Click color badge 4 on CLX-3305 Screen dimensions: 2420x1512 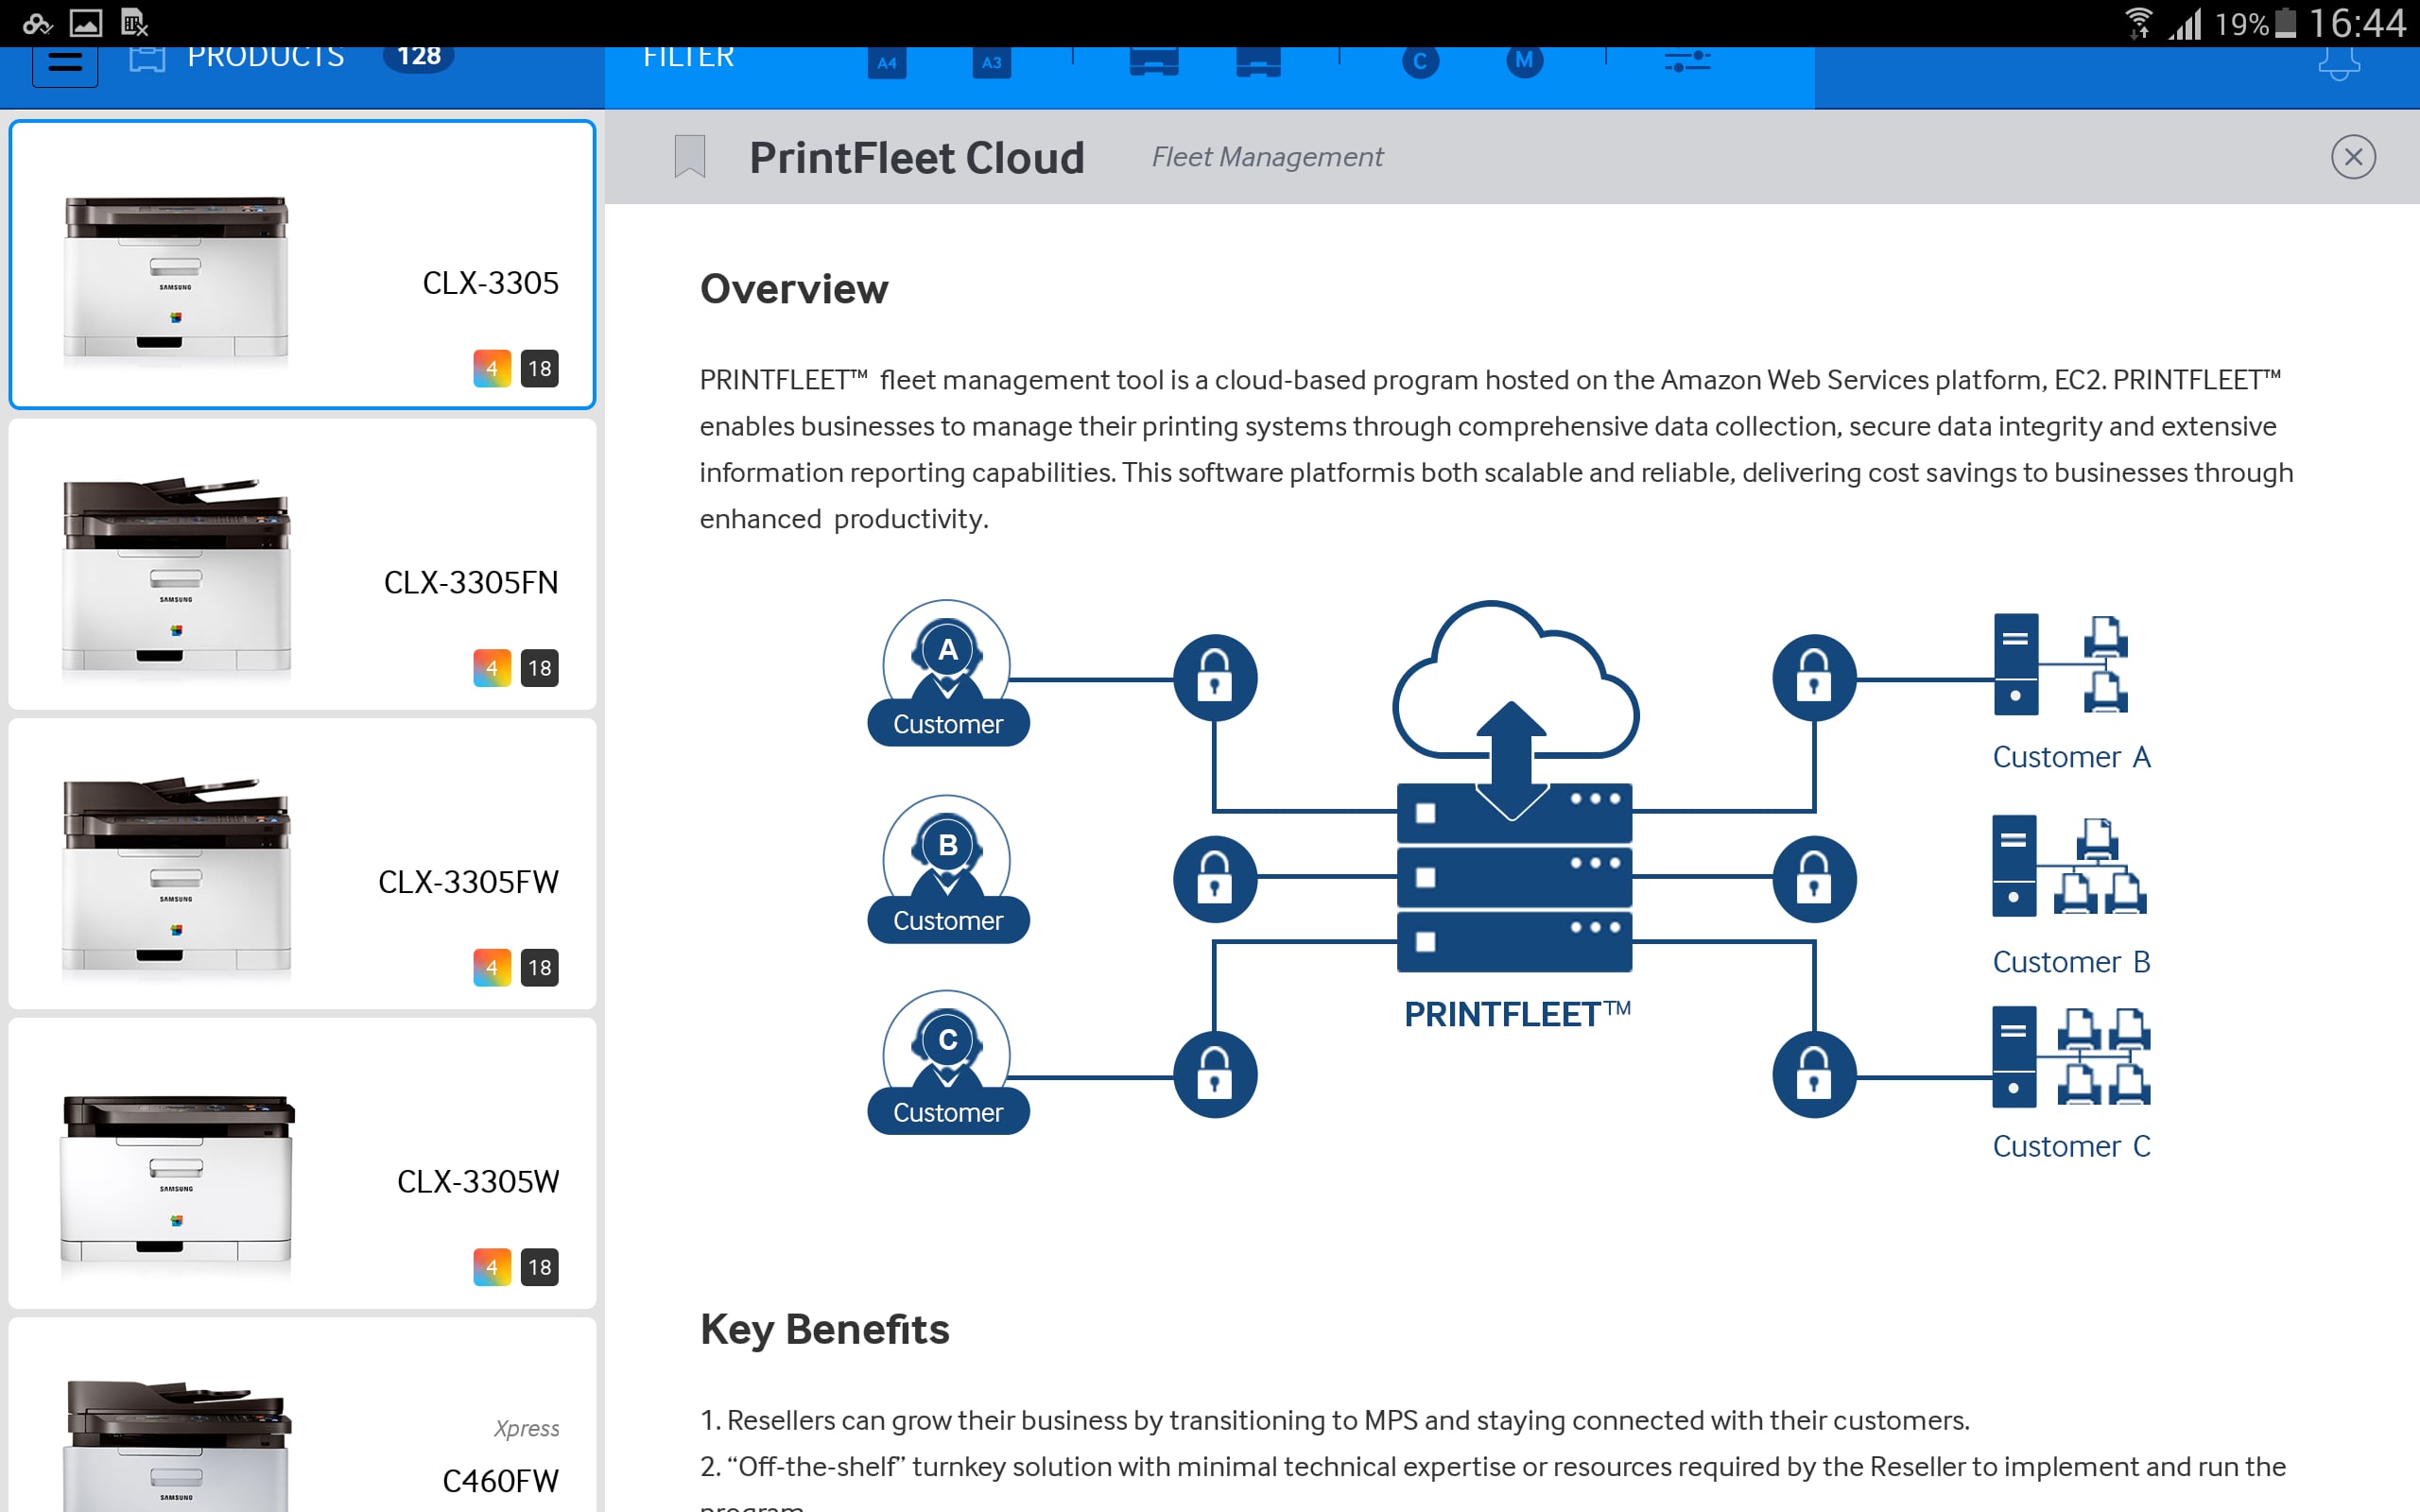[492, 369]
